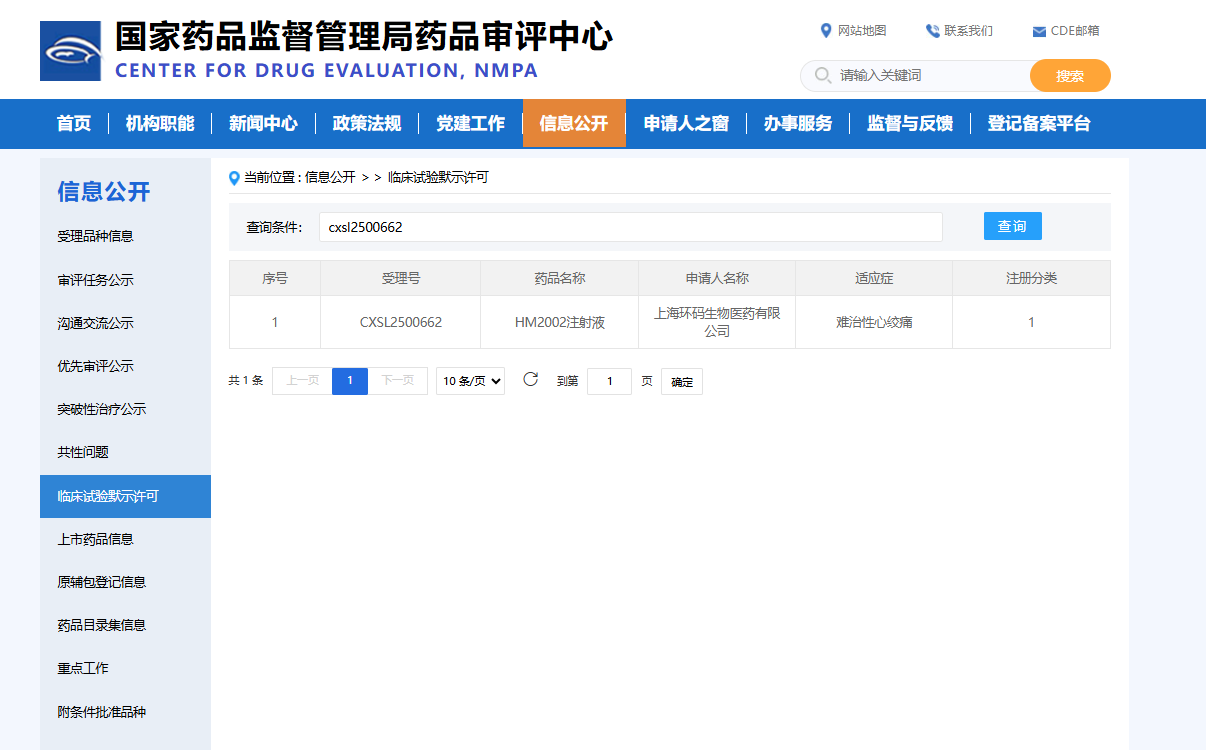
Task: Click 确定 to confirm page jump
Action: (681, 382)
